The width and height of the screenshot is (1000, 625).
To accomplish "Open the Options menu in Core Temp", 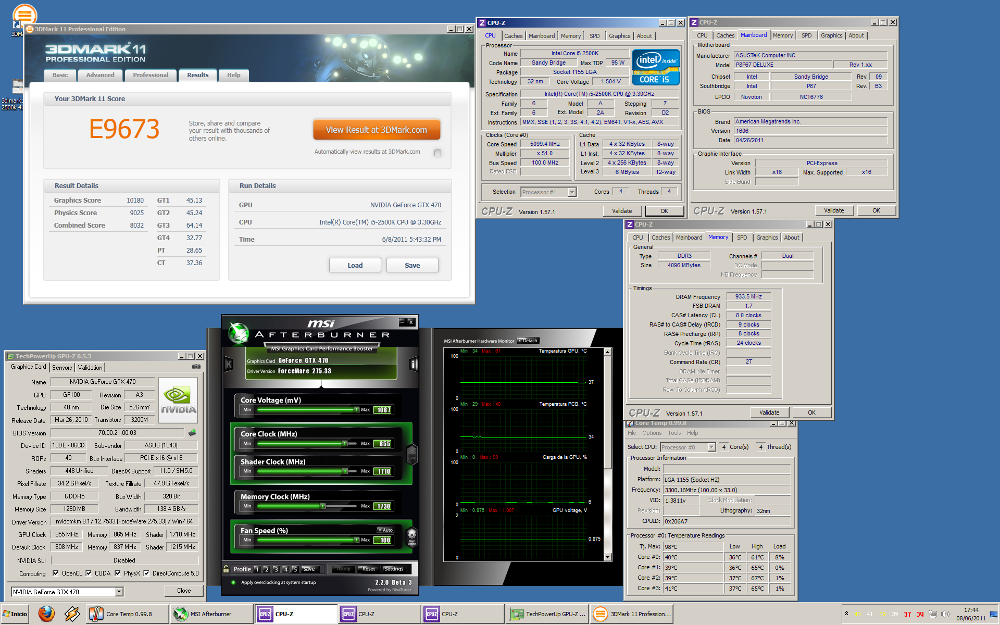I will coord(652,432).
